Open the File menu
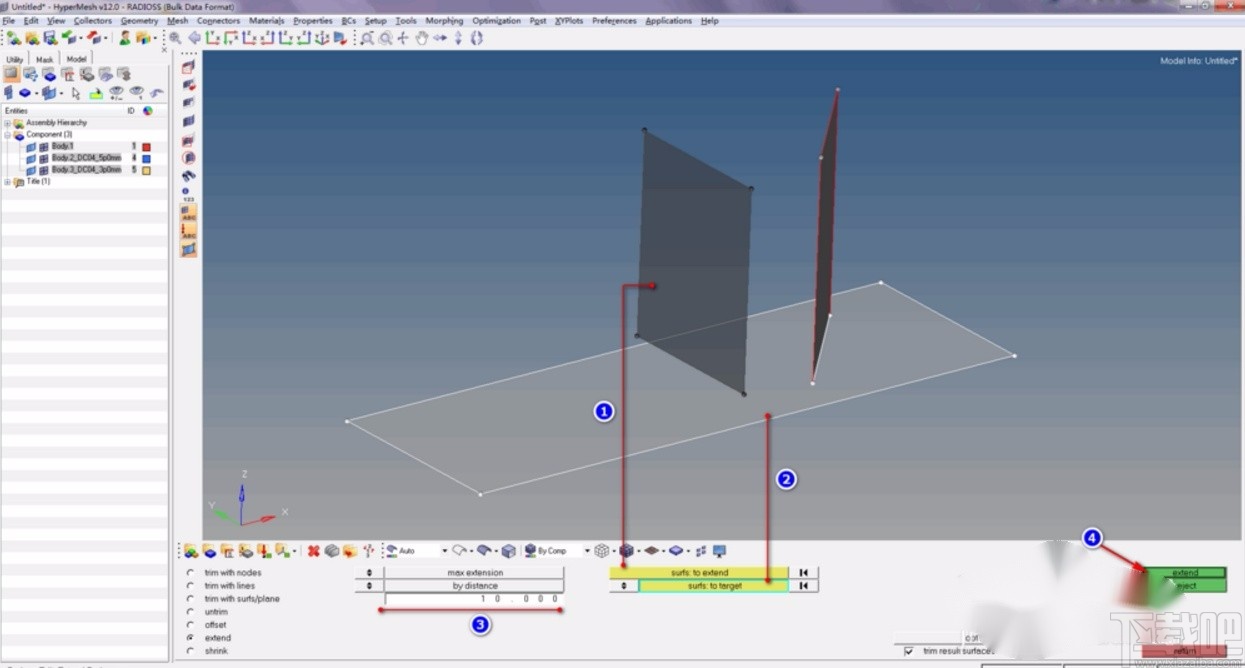 tap(8, 20)
